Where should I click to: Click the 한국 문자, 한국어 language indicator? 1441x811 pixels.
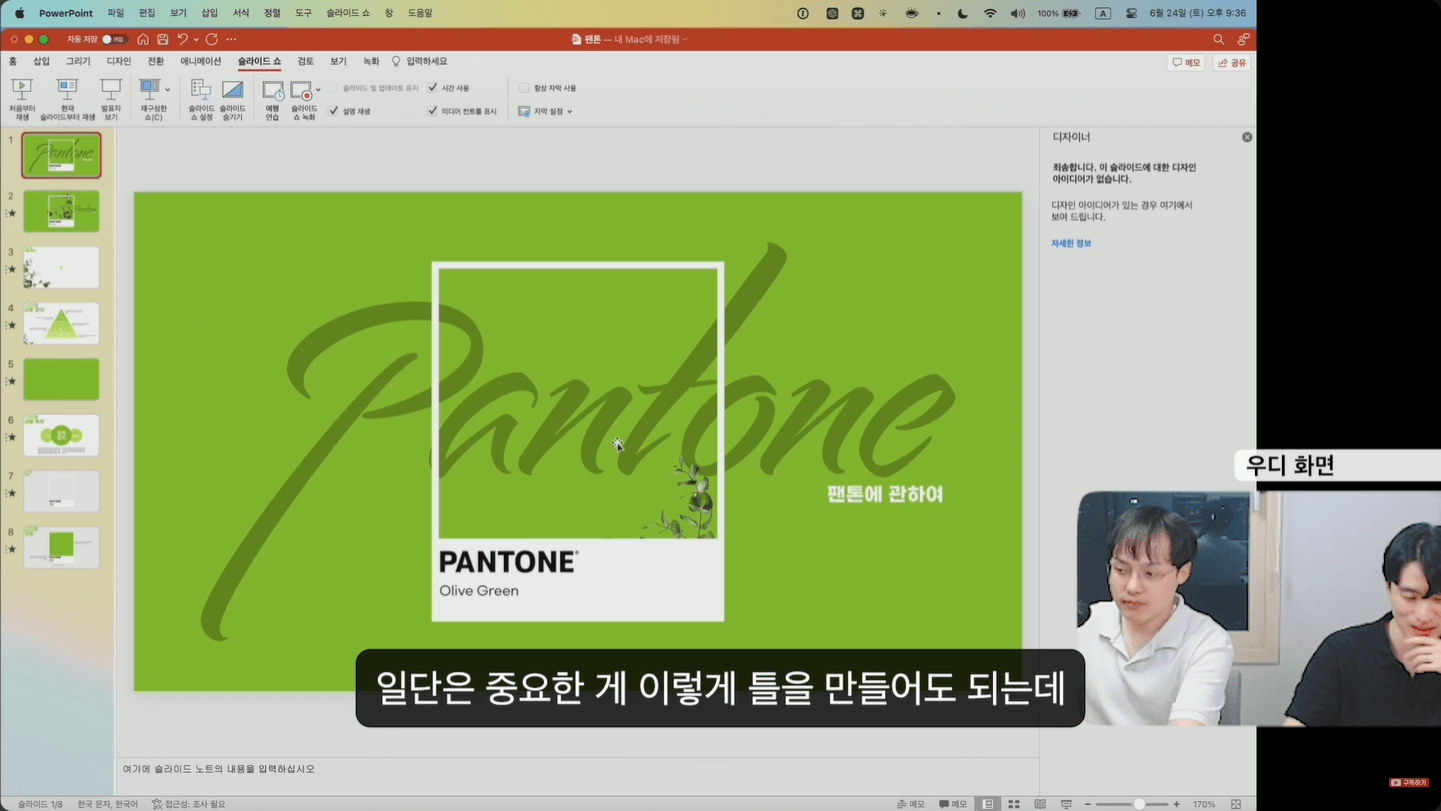tap(108, 804)
